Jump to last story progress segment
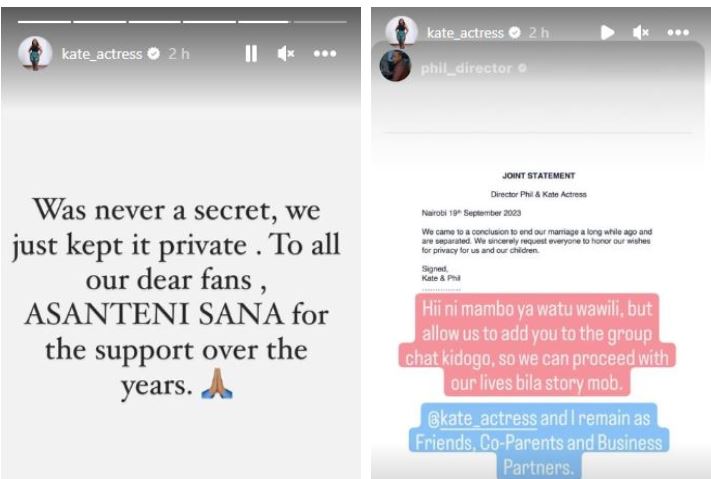This screenshot has width=711, height=479. [320, 21]
